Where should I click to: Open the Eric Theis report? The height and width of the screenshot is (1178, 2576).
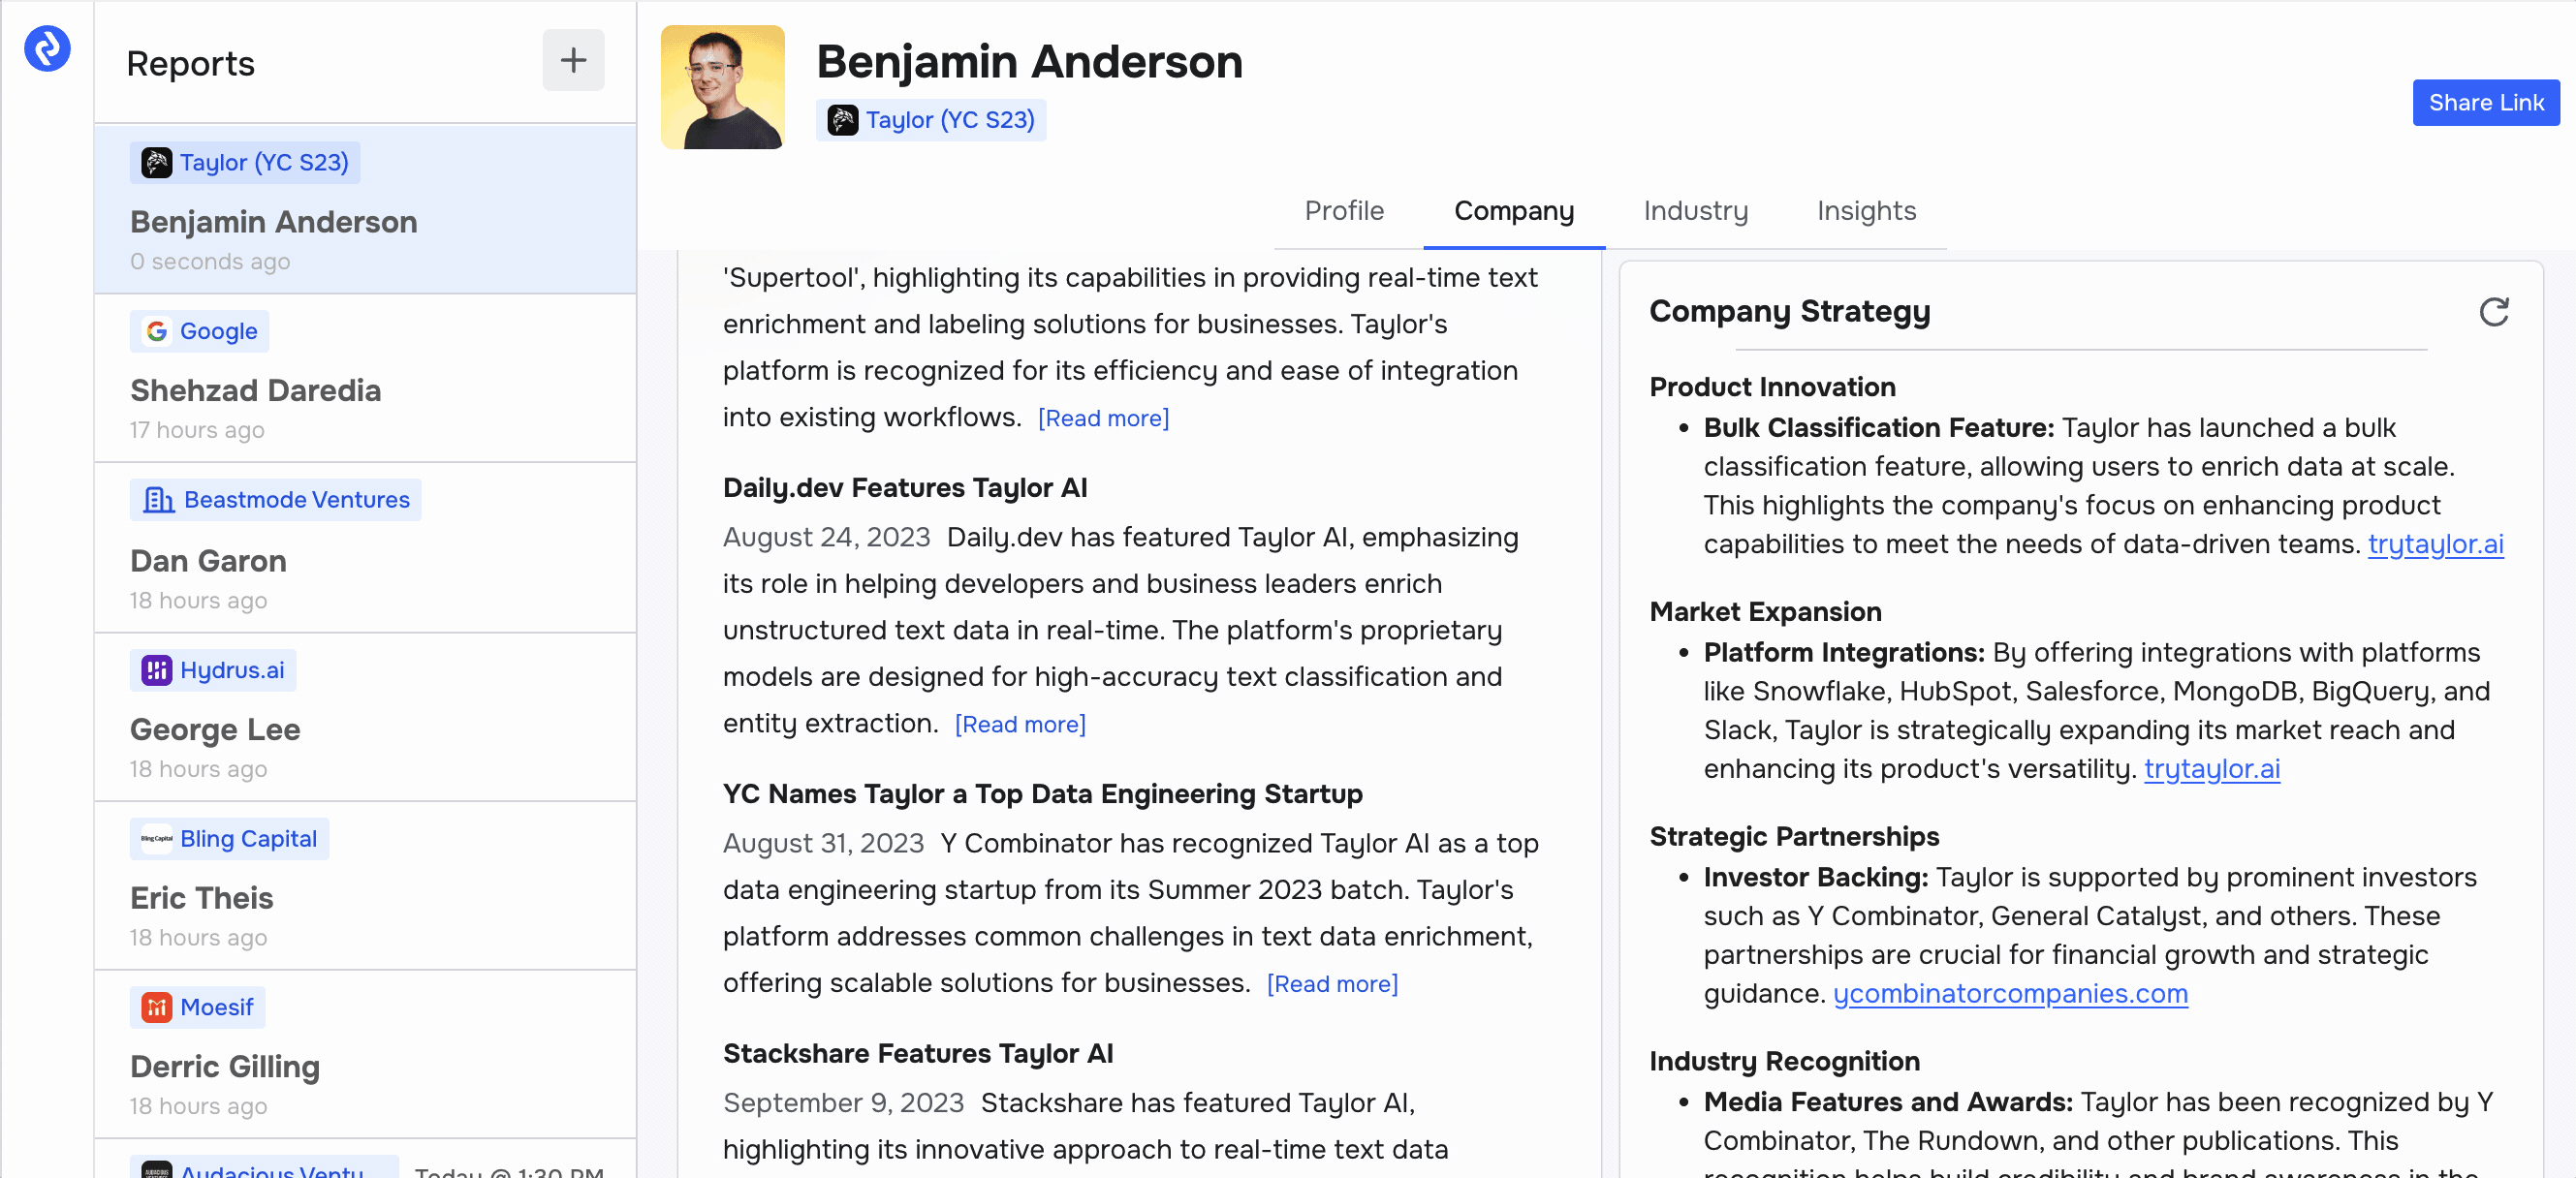tap(365, 885)
